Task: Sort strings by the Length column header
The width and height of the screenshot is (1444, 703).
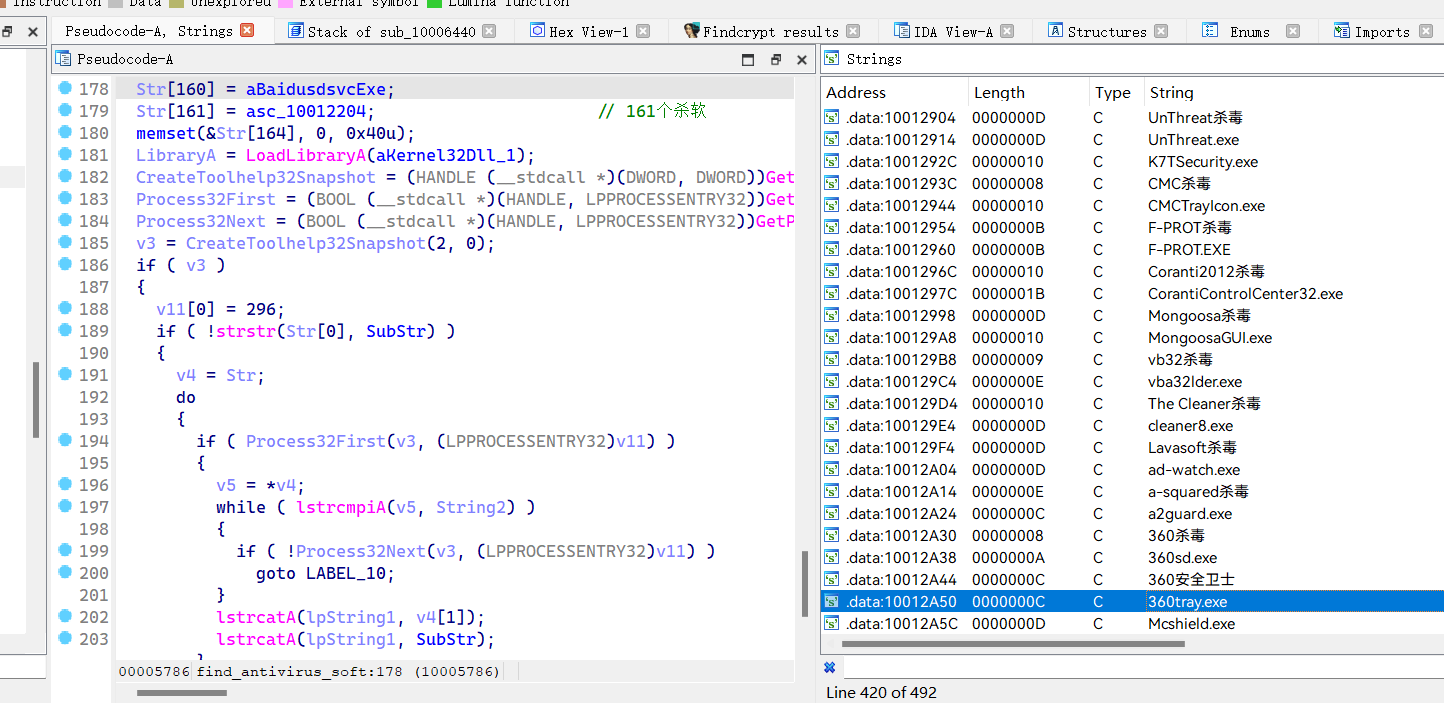Action: tap(1028, 92)
